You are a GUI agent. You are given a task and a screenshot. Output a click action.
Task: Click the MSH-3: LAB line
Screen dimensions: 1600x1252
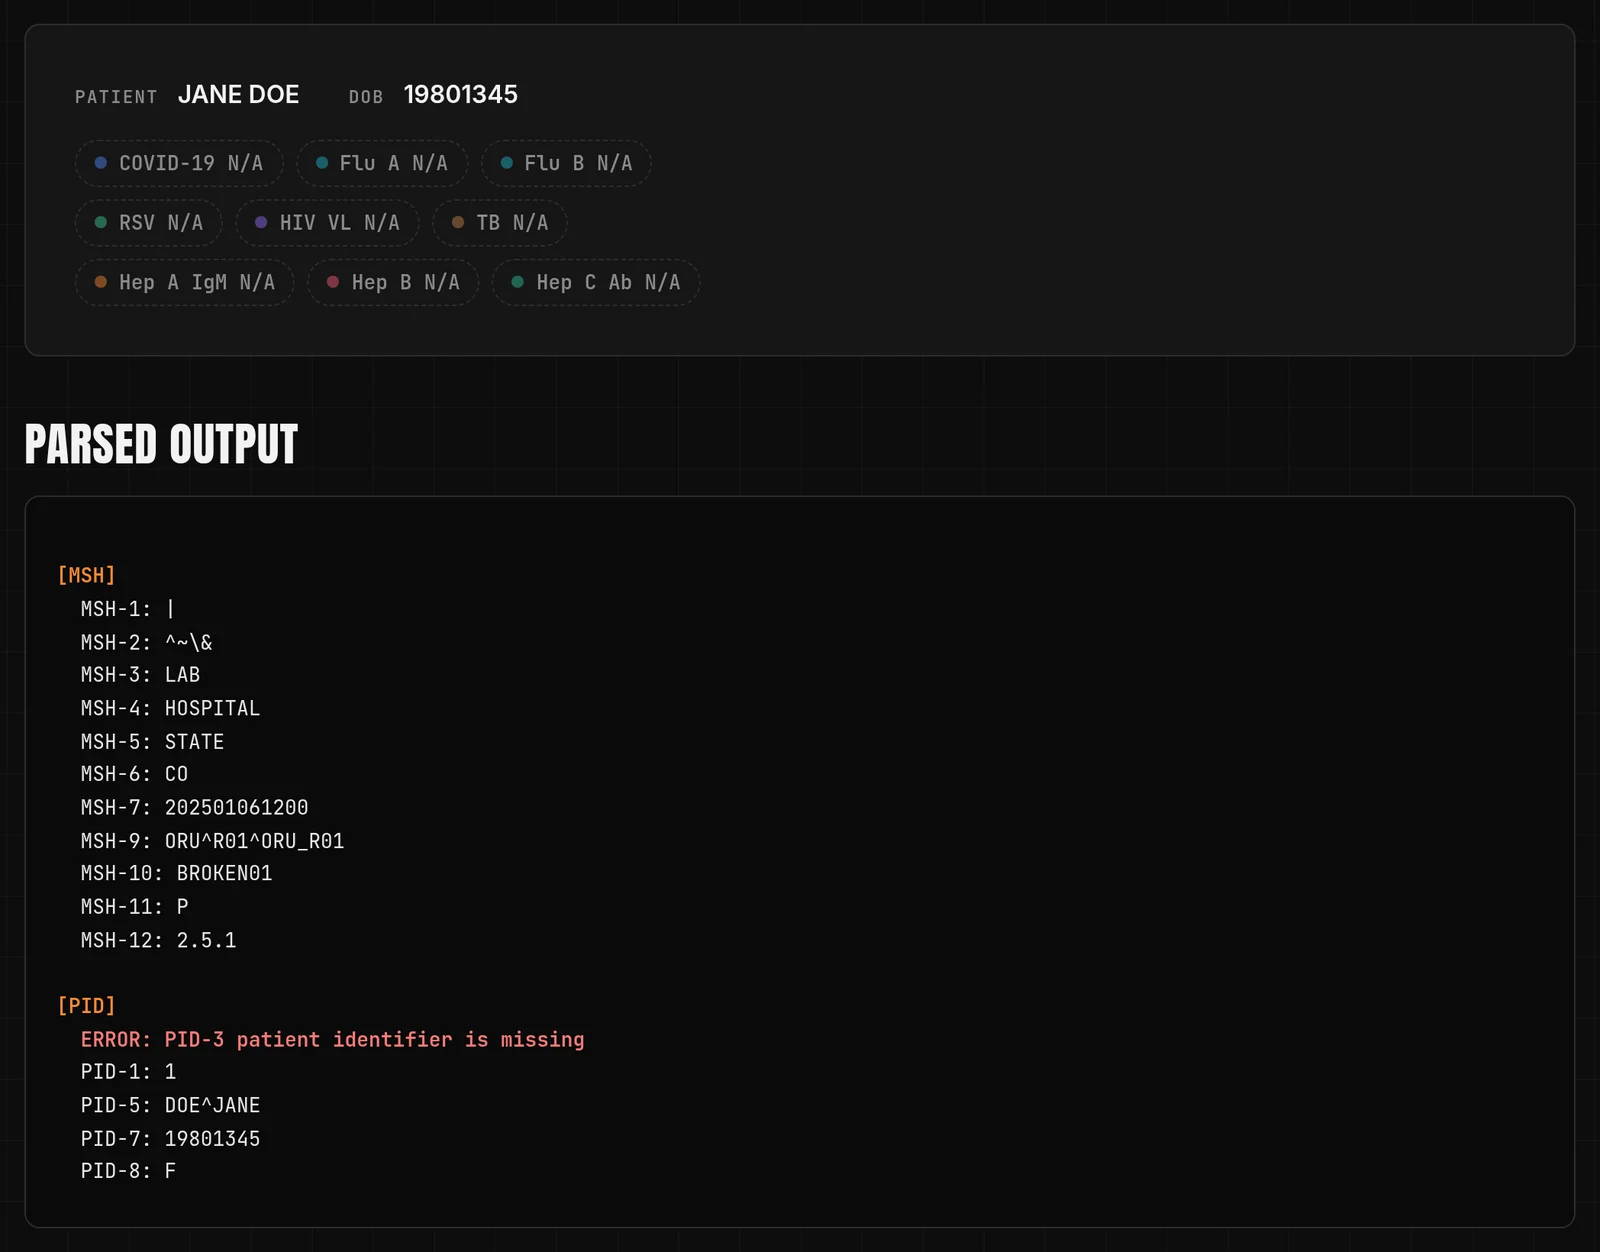pos(141,675)
